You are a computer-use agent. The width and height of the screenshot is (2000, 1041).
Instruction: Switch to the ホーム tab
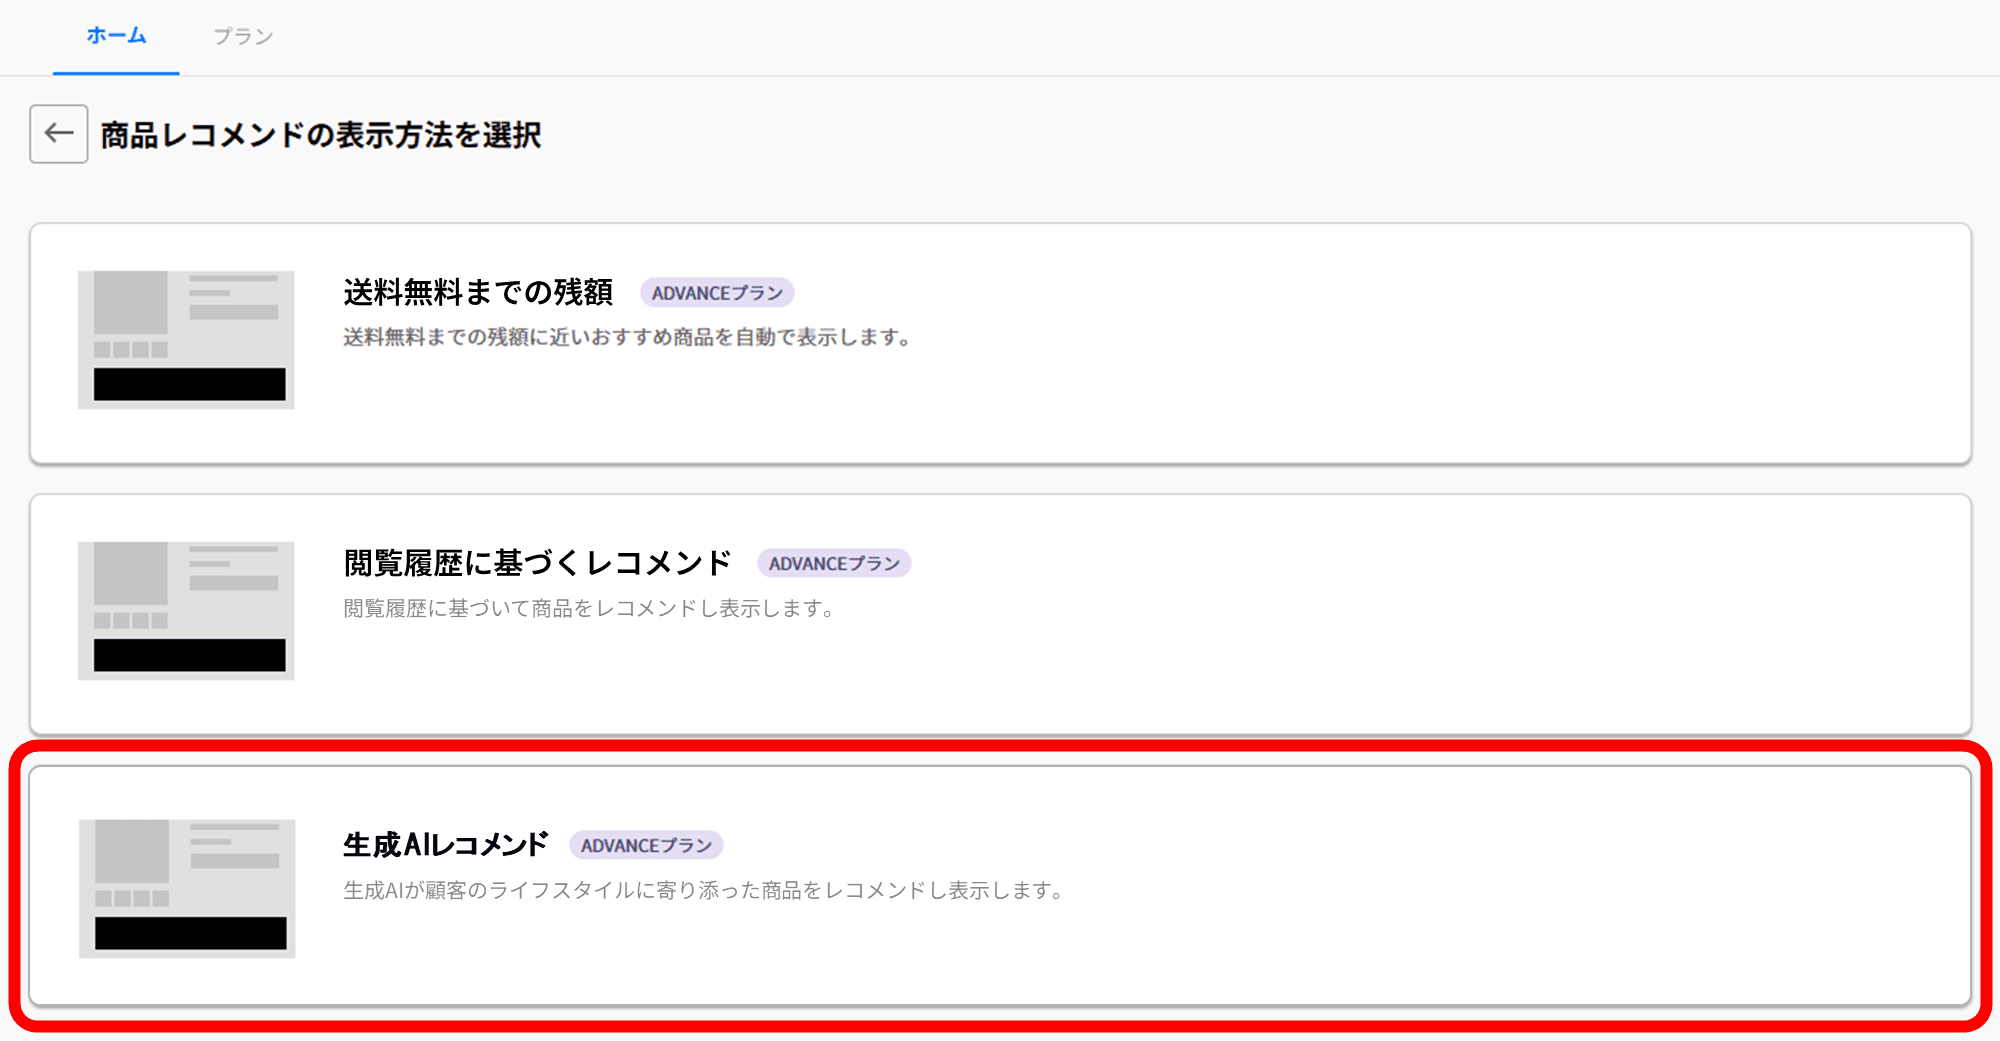(116, 36)
